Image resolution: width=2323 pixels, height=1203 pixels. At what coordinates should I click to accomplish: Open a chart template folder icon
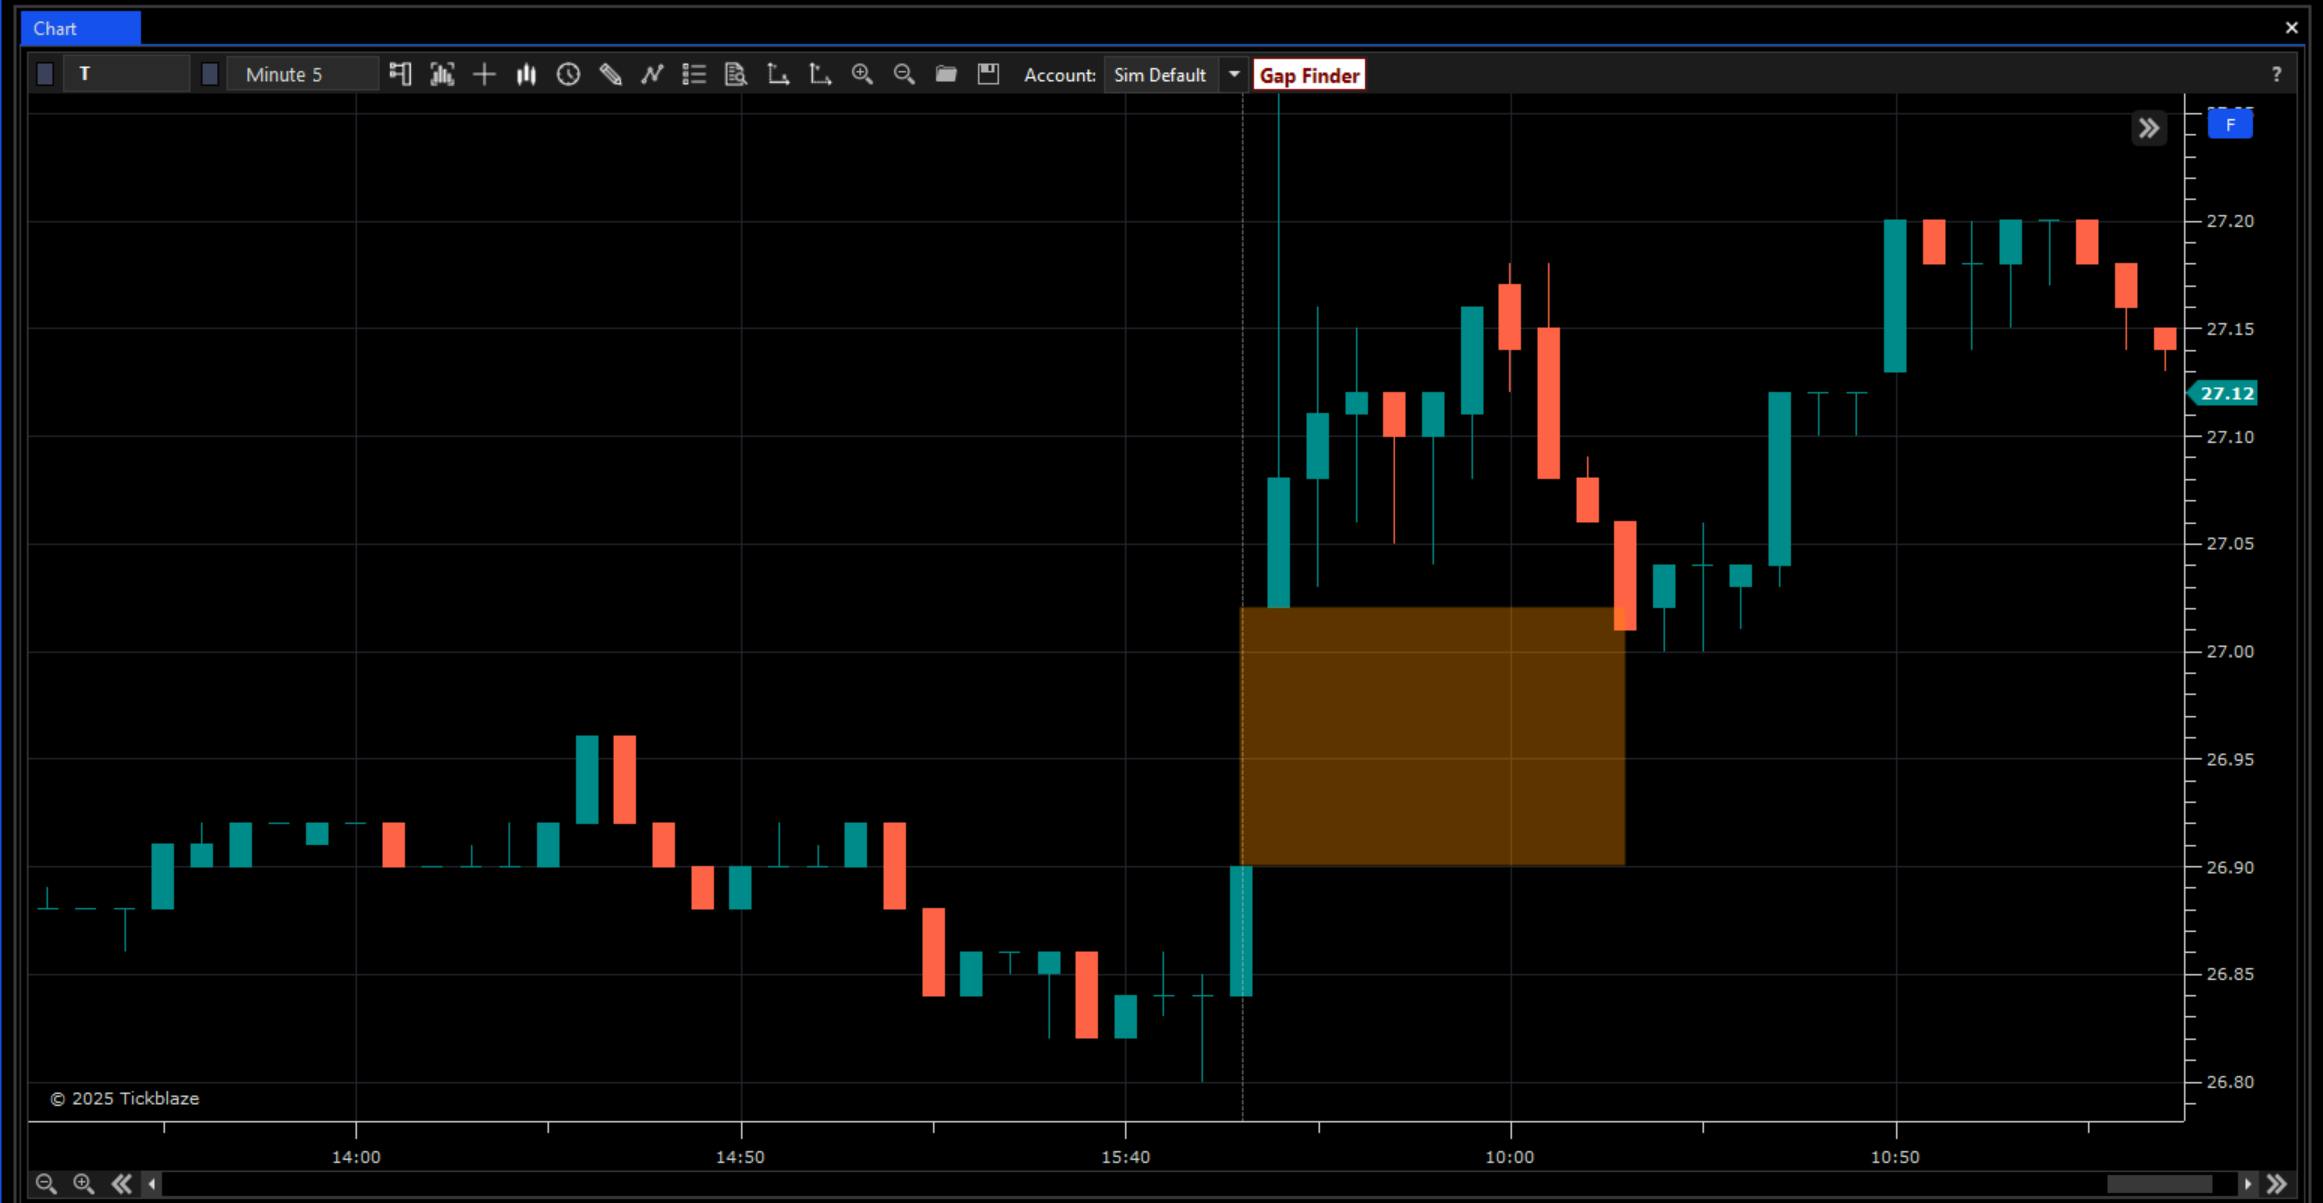tap(946, 74)
